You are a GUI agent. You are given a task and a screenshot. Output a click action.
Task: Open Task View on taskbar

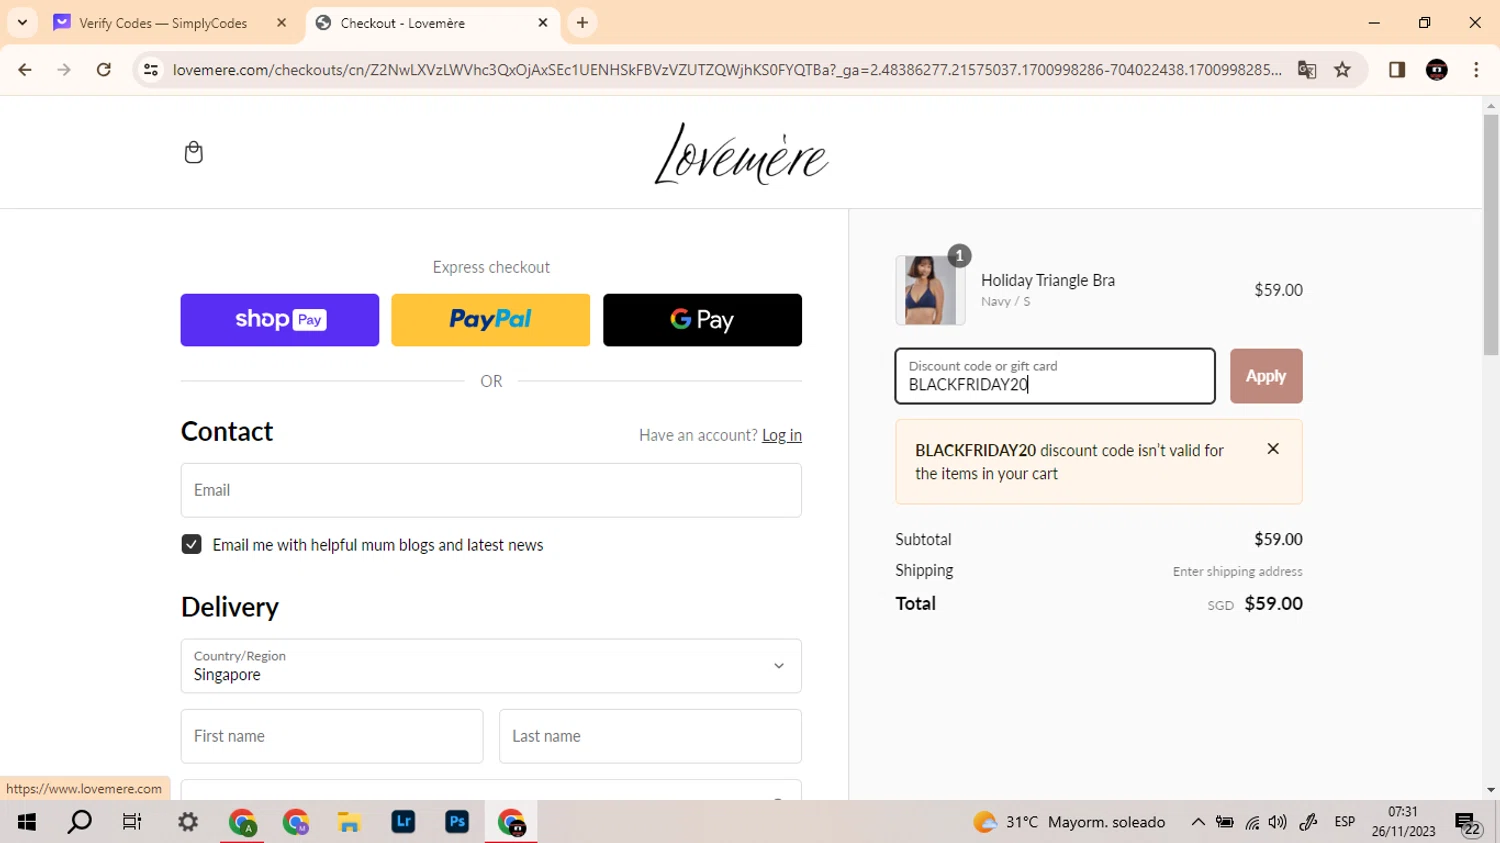pos(132,822)
